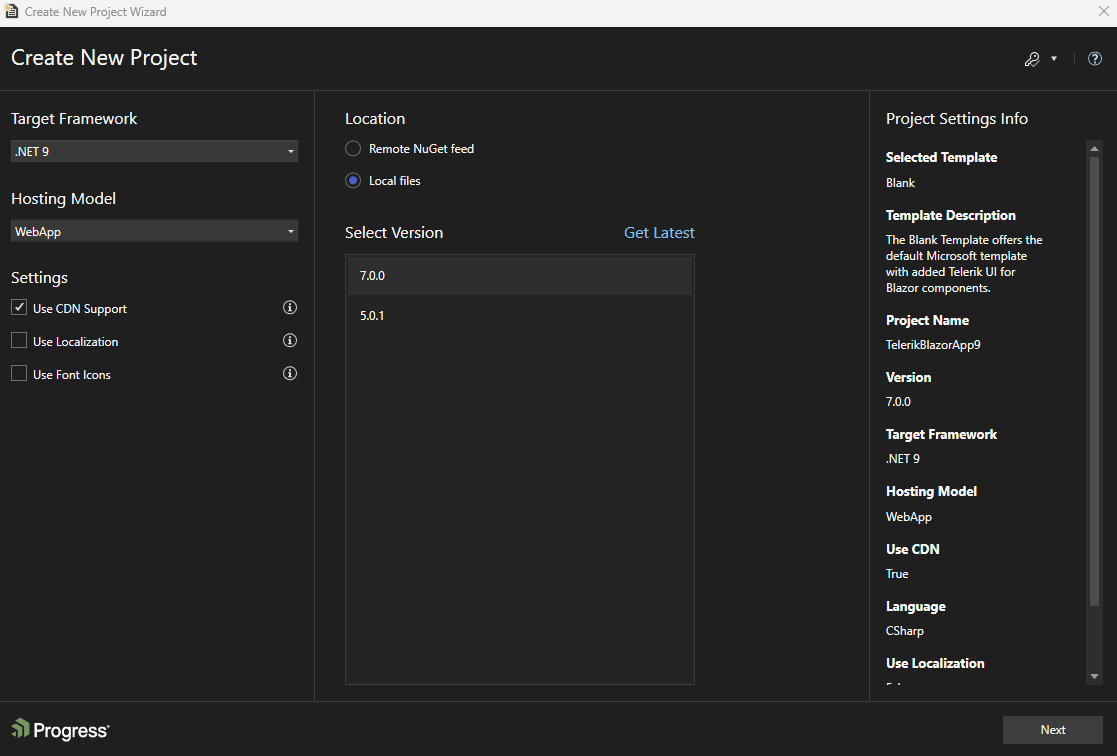
Task: Enable Use Localization checkbox
Action: pyautogui.click(x=19, y=340)
